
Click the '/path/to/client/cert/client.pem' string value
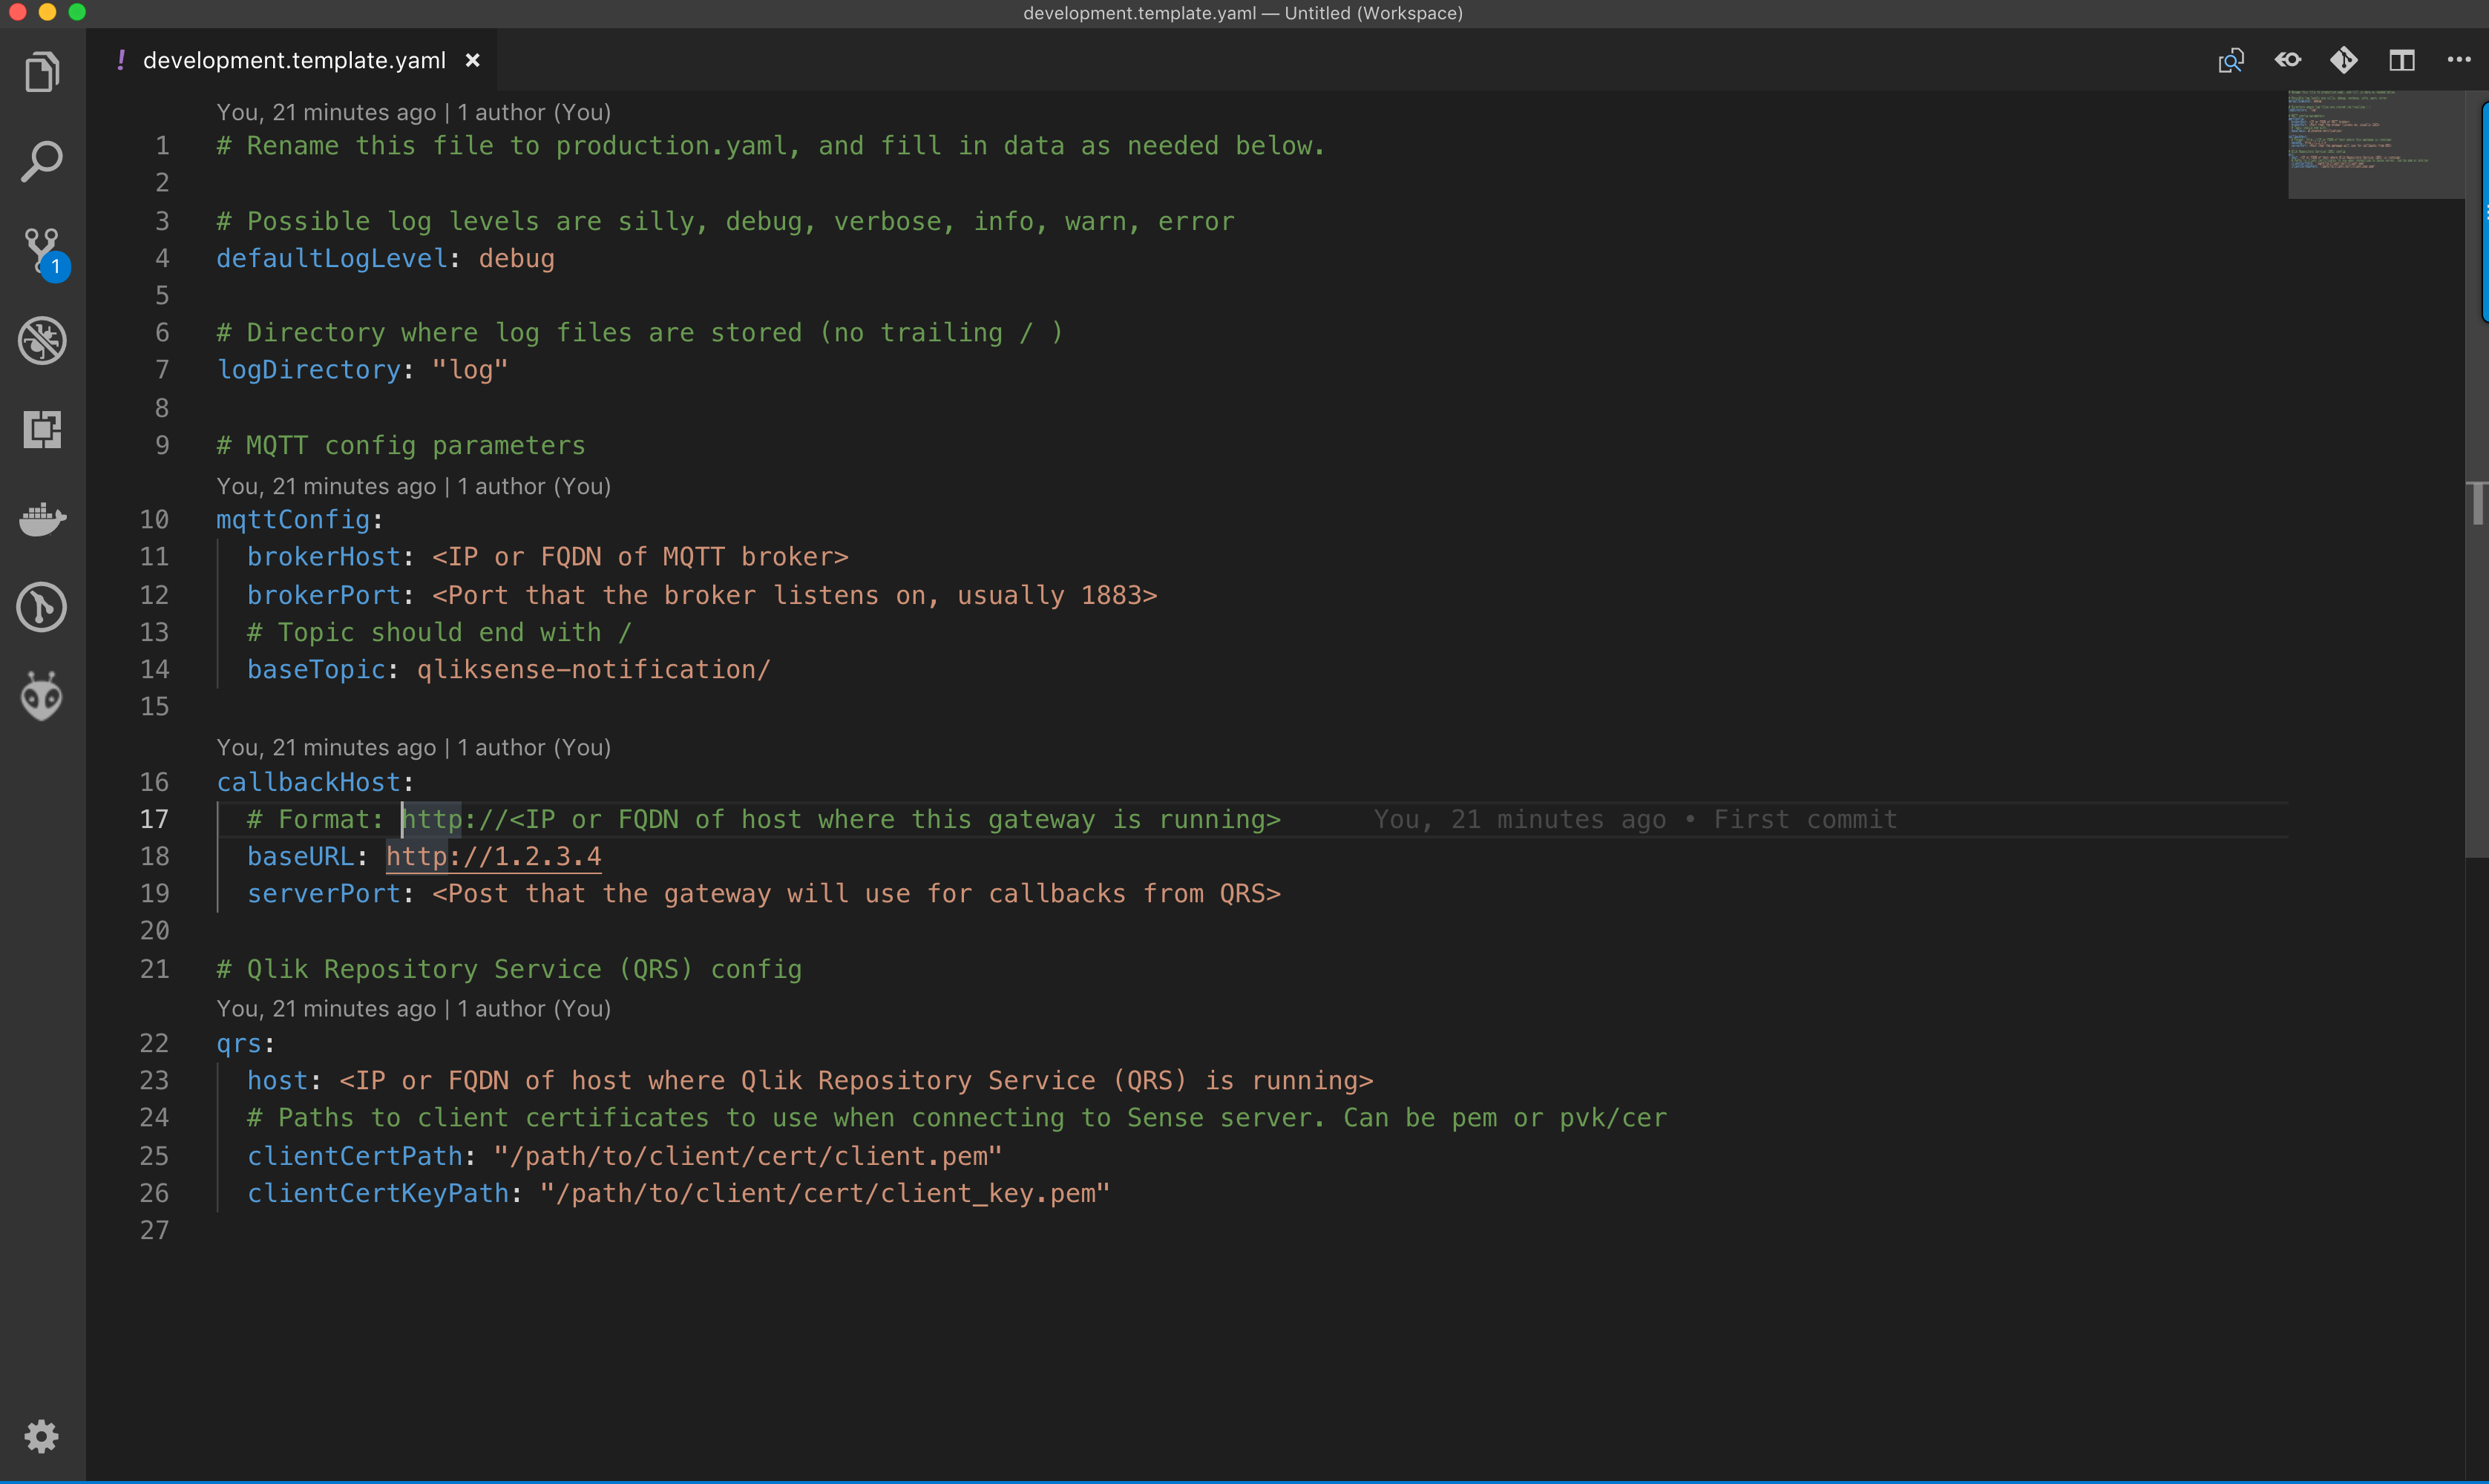[748, 1156]
